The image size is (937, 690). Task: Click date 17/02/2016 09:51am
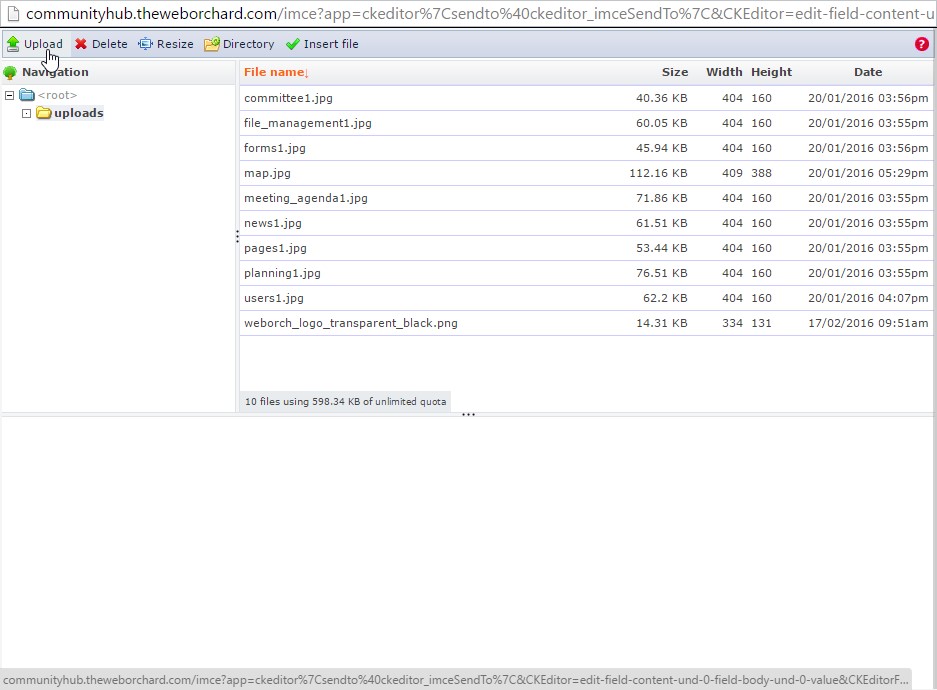pyautogui.click(x=868, y=324)
